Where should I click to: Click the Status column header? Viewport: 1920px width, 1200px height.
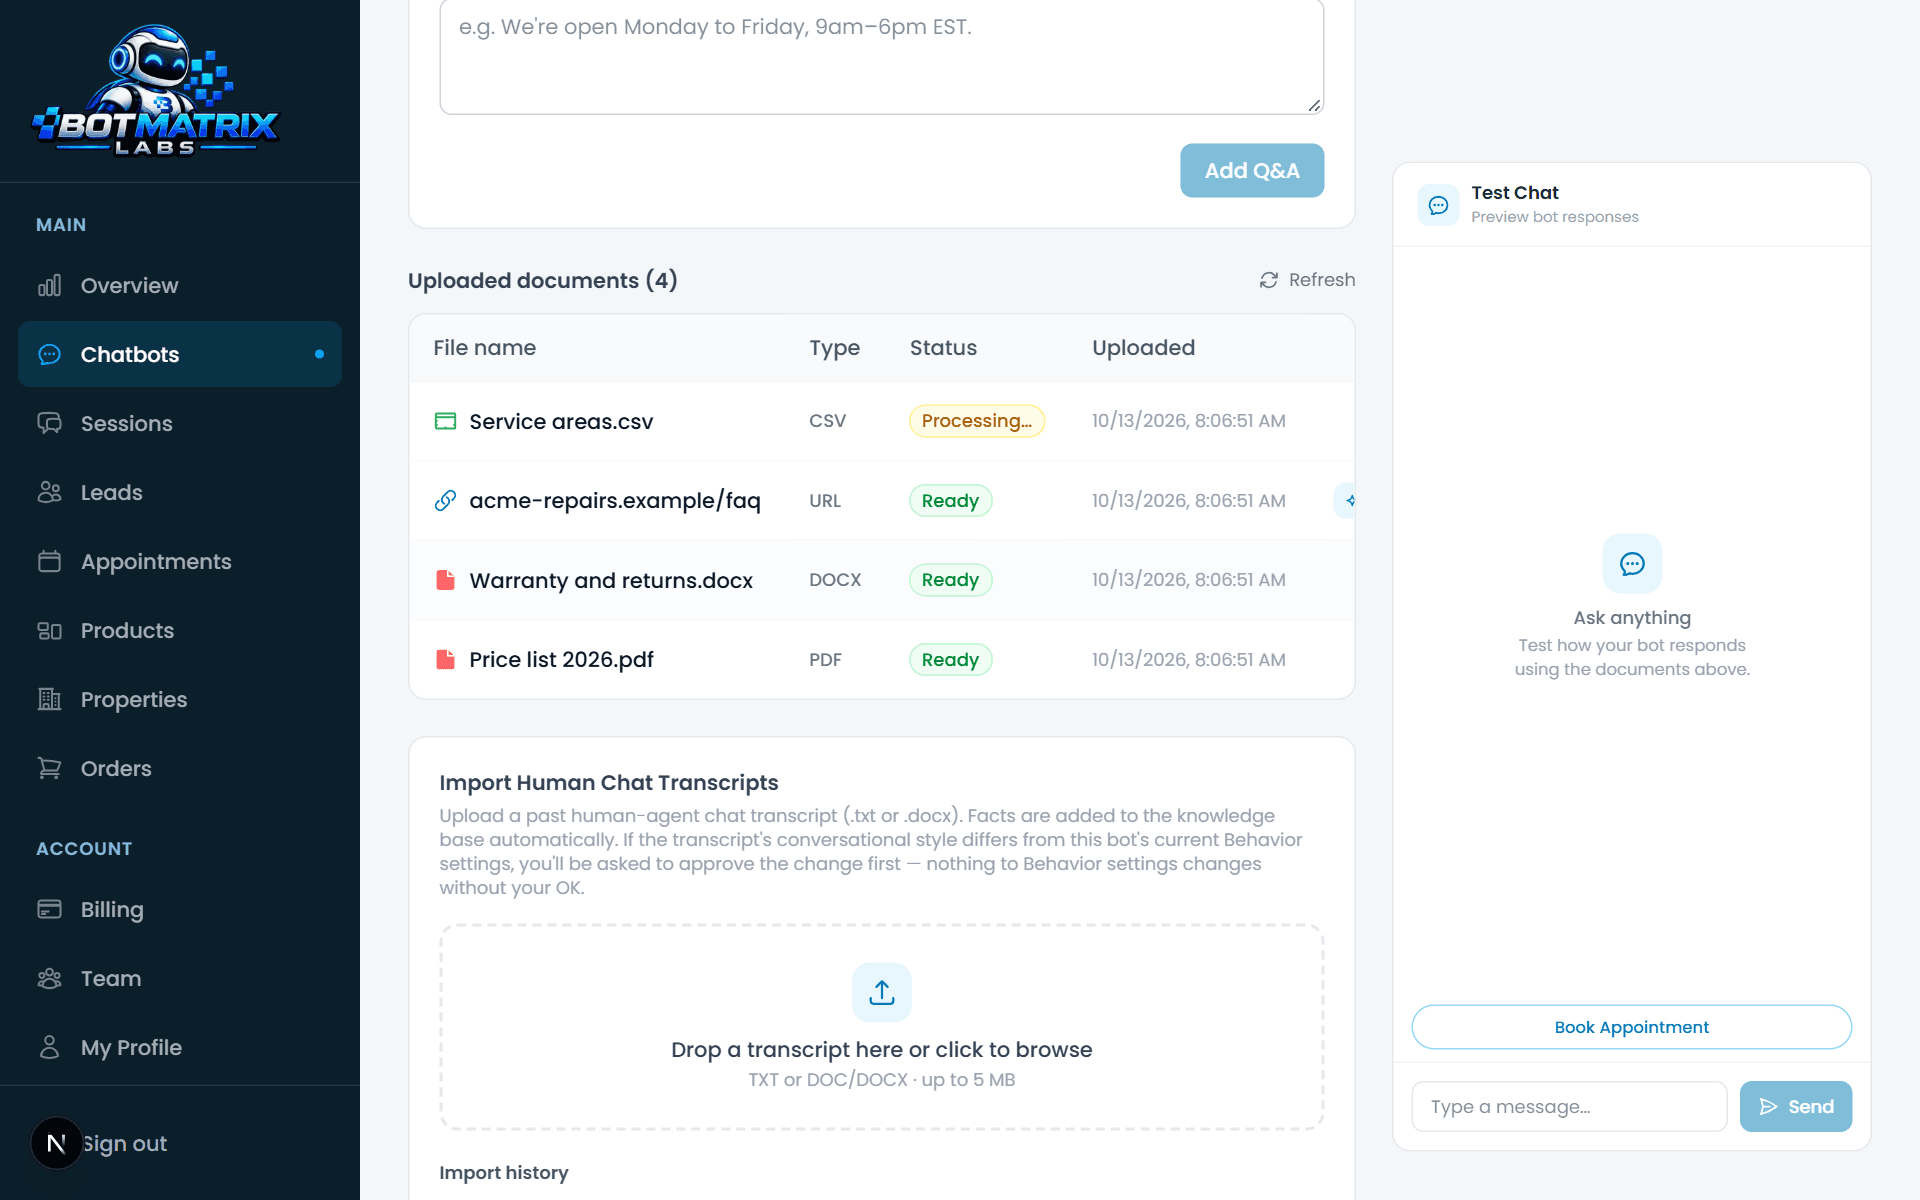[x=943, y=348]
